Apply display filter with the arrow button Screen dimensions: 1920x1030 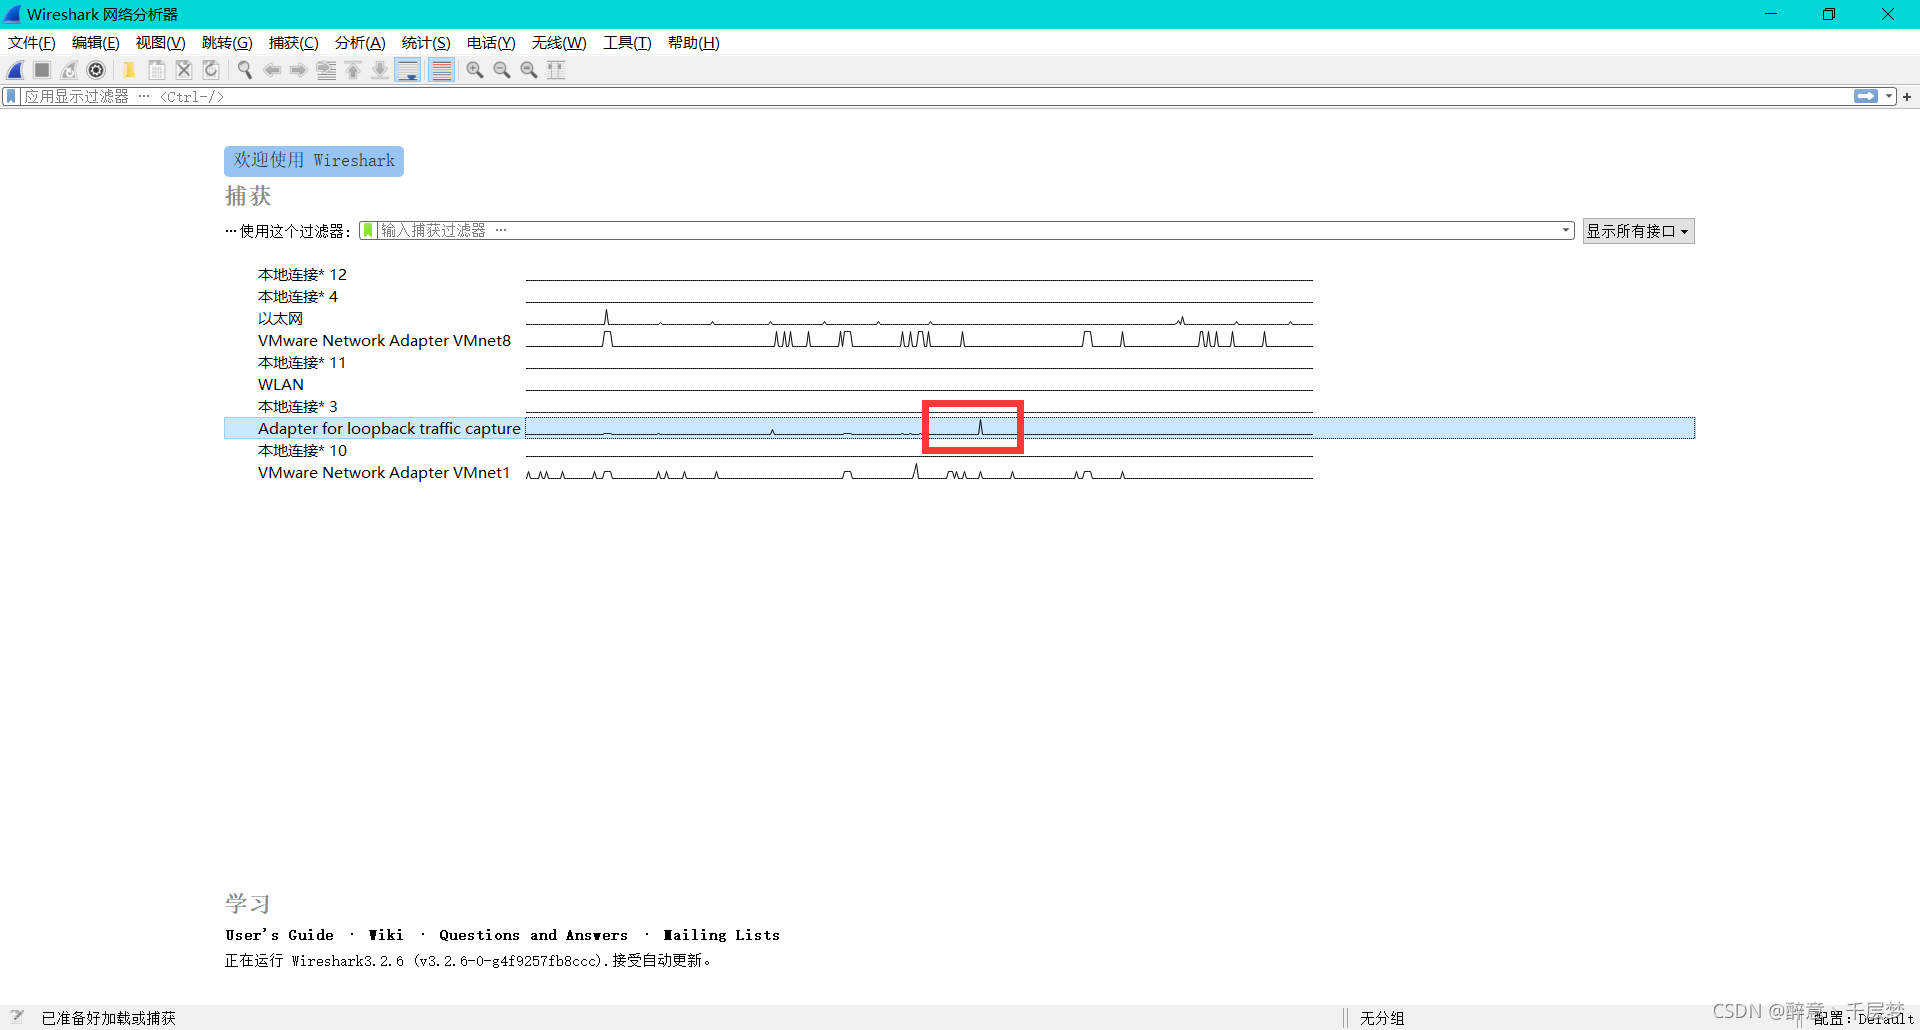tap(1865, 97)
